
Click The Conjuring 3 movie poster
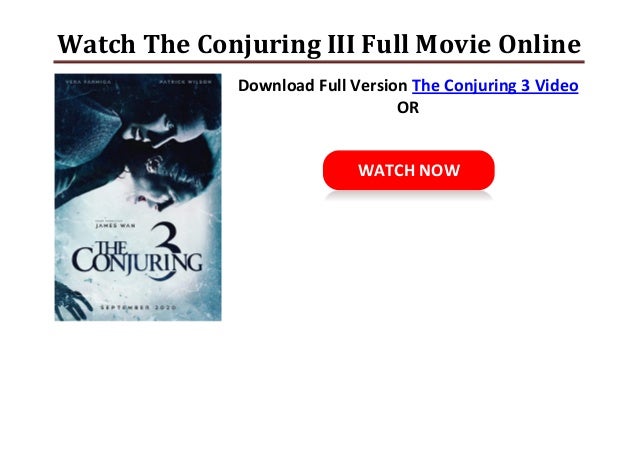tap(138, 197)
